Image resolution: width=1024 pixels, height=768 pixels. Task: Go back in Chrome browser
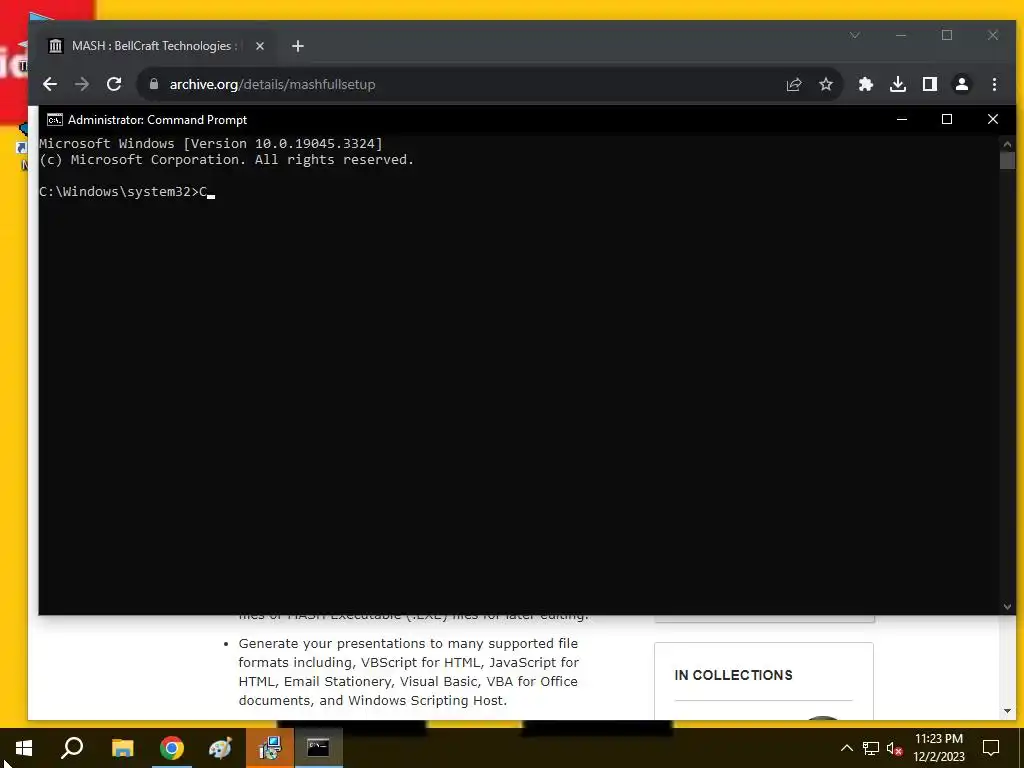click(x=50, y=84)
